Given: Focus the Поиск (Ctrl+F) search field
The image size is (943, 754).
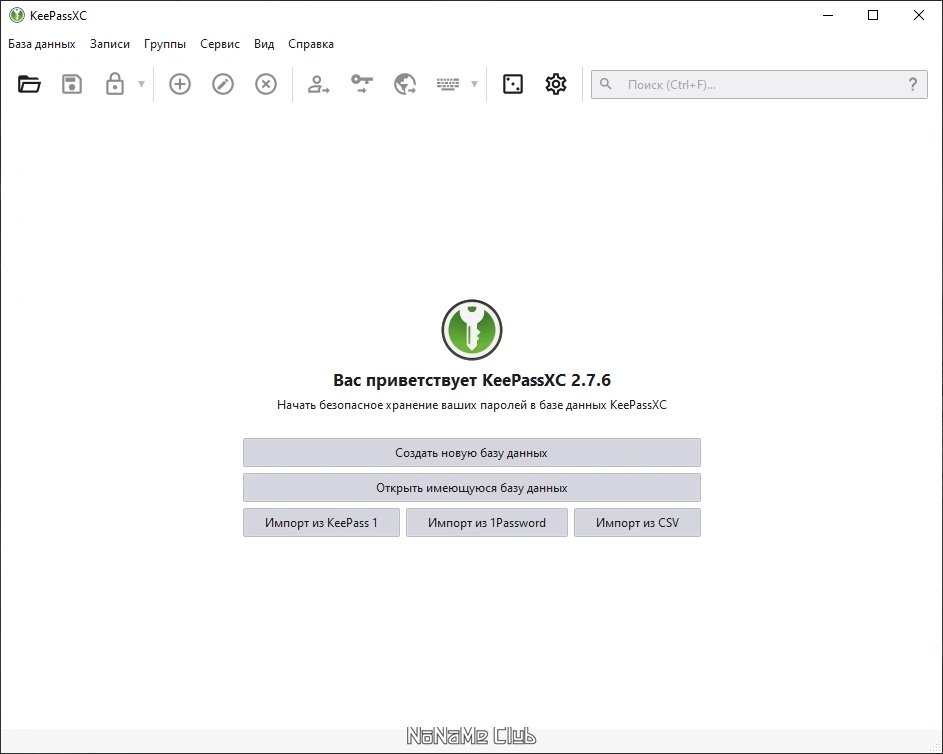Looking at the screenshot, I should [759, 85].
